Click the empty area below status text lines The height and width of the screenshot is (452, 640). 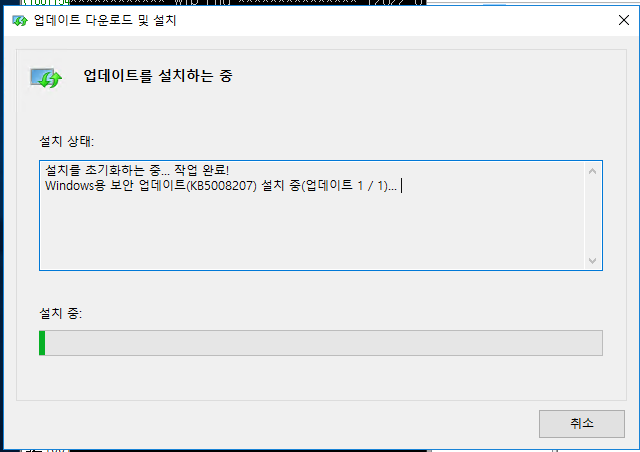coord(312,231)
